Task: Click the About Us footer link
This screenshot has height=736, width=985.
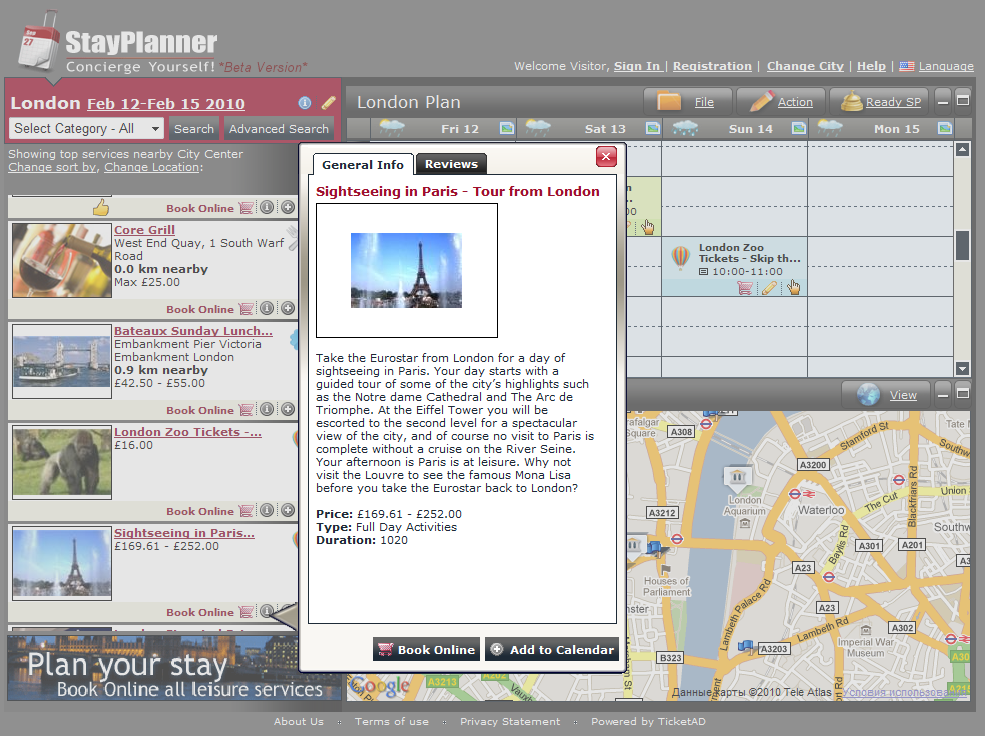Action: [x=298, y=722]
